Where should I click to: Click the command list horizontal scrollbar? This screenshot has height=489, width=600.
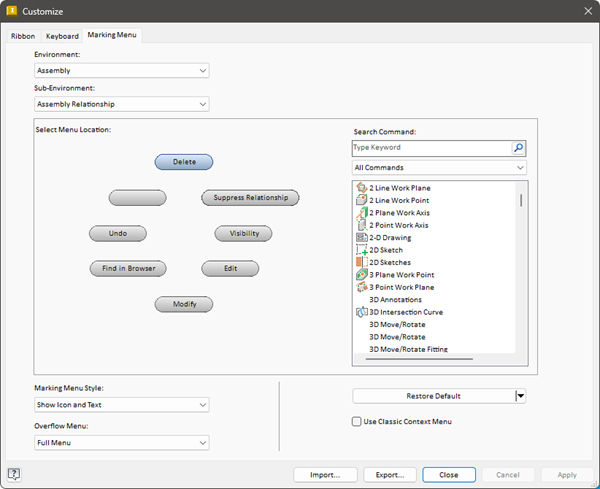[x=419, y=359]
